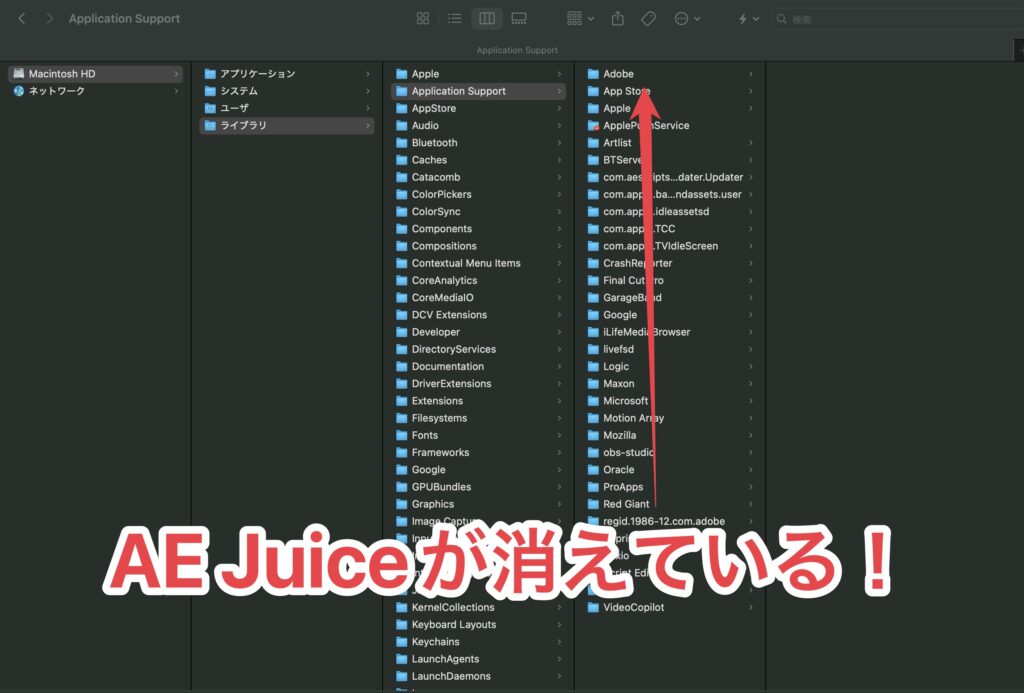Click the GarageBand folder icon

pyautogui.click(x=593, y=297)
